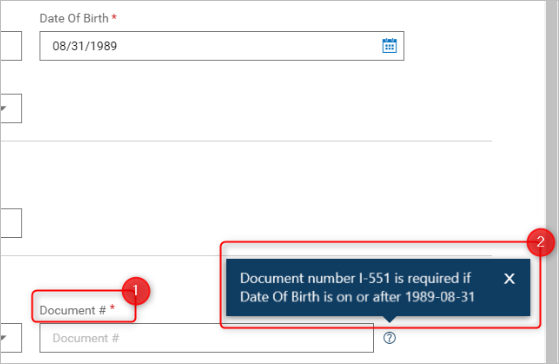The height and width of the screenshot is (364, 559).
Task: Open the Date Of Birth calendar picker
Action: point(389,46)
